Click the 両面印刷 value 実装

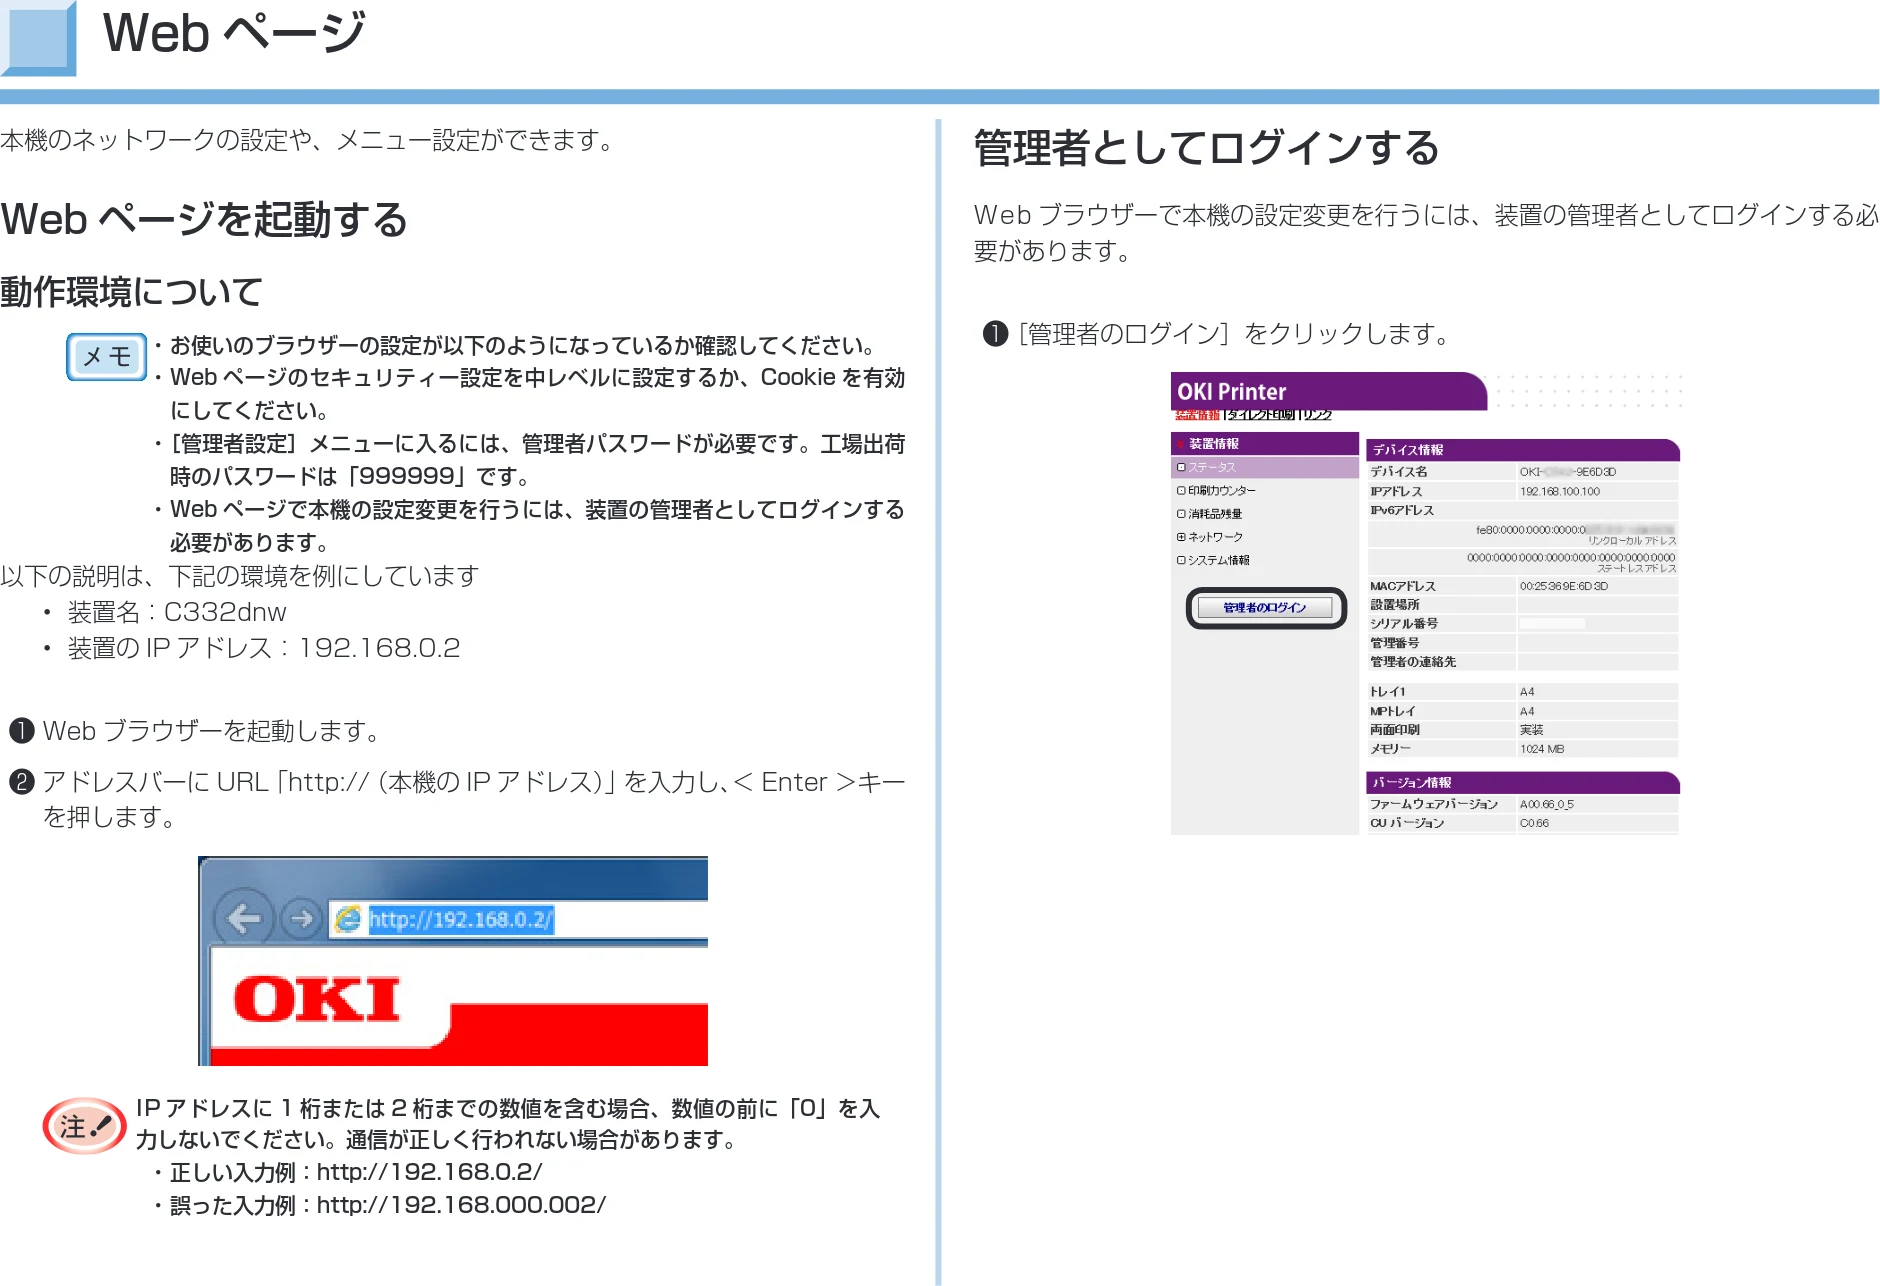[x=1531, y=730]
